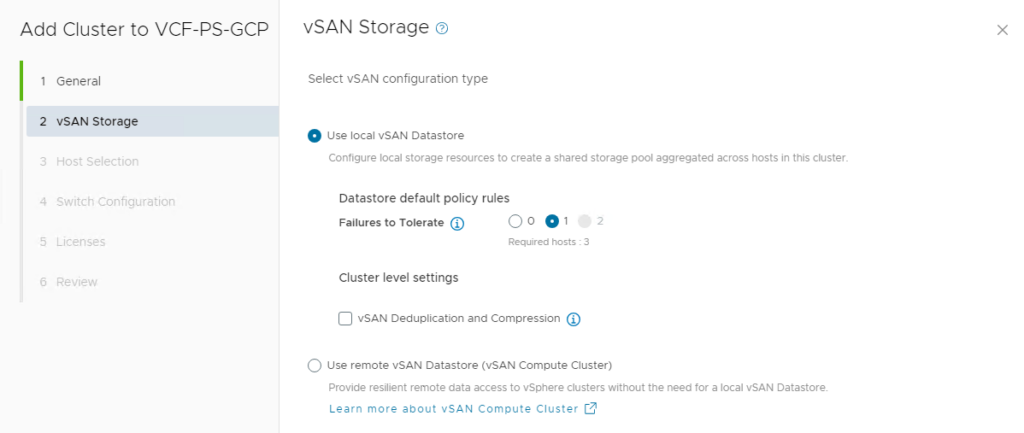Select Use local vSAN Datastore option
The image size is (1024, 433).
[x=315, y=135]
